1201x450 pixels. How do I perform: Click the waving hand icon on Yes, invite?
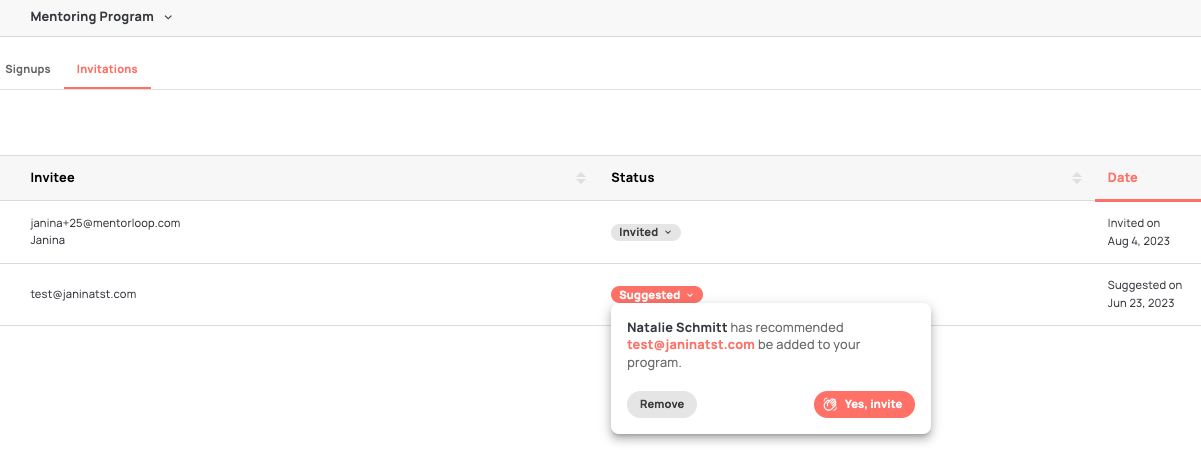coord(830,404)
